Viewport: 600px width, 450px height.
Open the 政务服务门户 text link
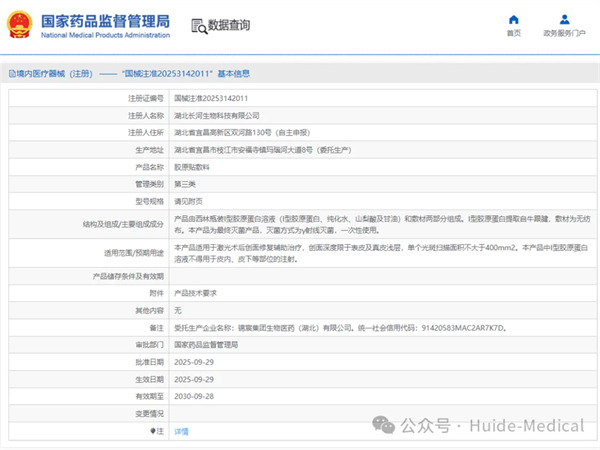566,33
